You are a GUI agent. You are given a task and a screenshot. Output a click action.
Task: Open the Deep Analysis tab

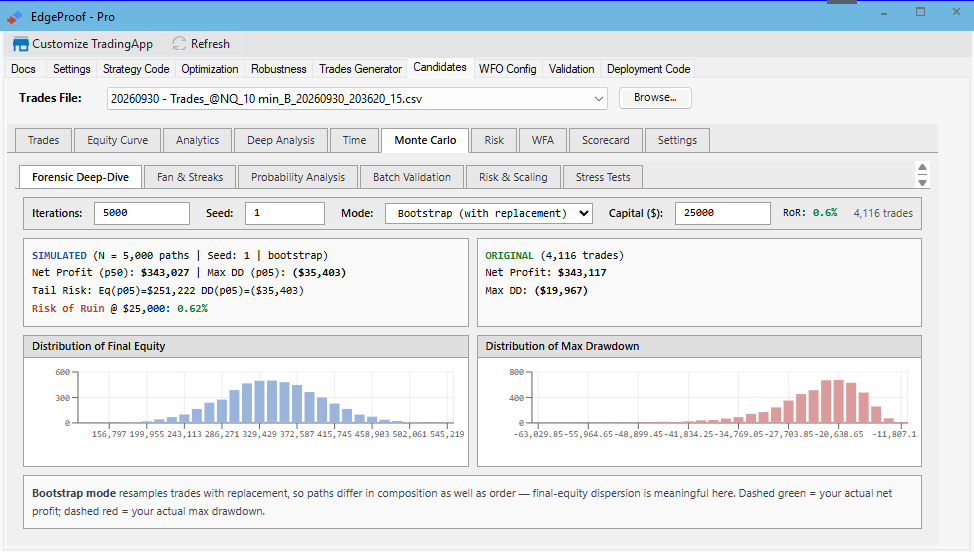click(x=281, y=140)
